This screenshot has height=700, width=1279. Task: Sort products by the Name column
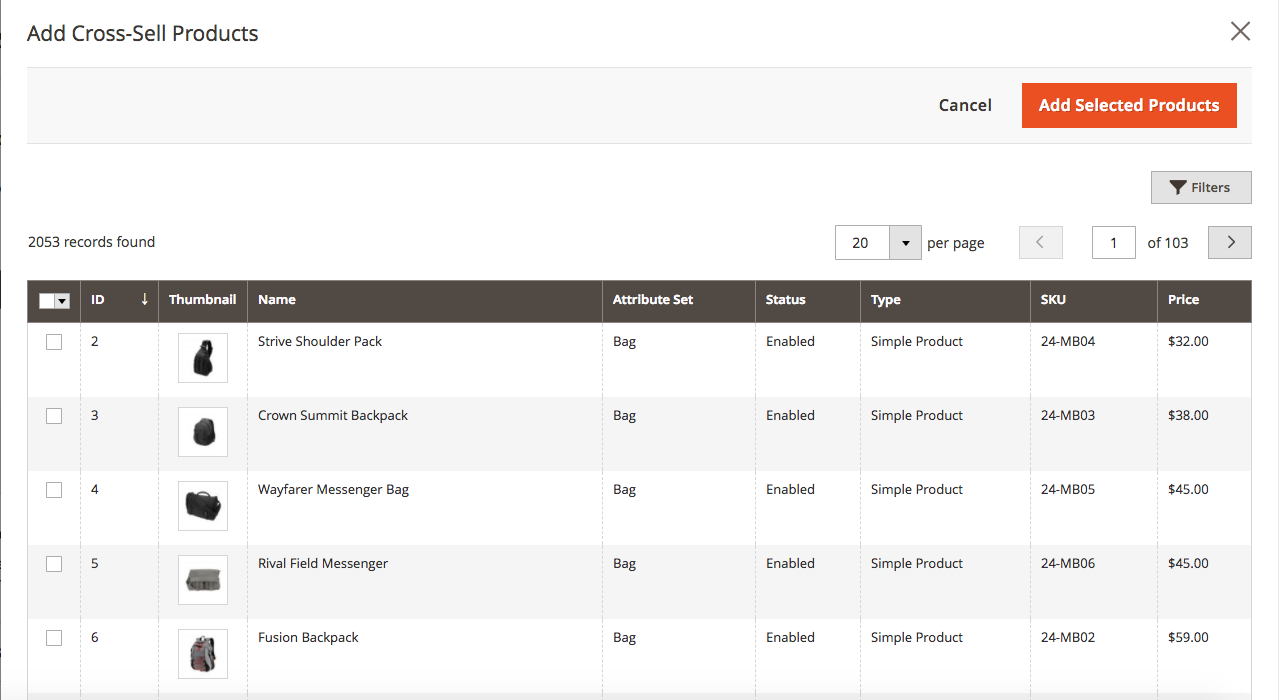click(277, 300)
